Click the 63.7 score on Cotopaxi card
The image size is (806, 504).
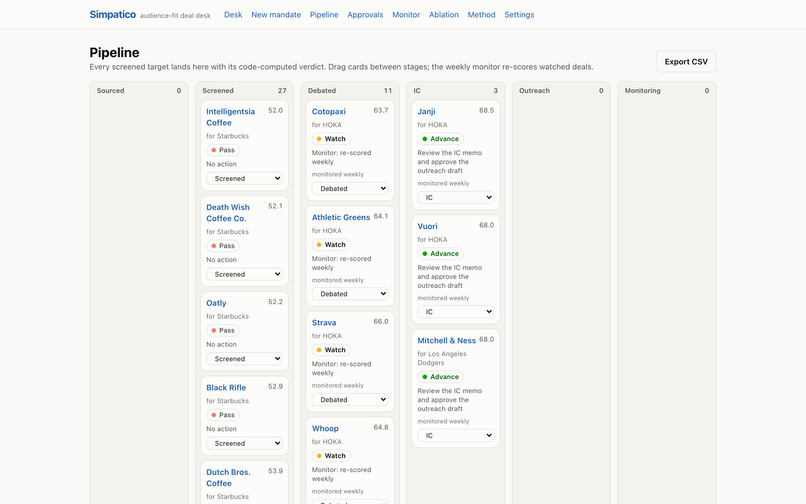[381, 110]
